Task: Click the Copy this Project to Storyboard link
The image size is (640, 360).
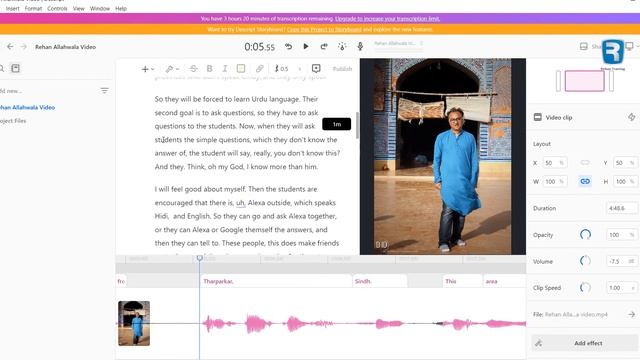Action: (x=324, y=29)
